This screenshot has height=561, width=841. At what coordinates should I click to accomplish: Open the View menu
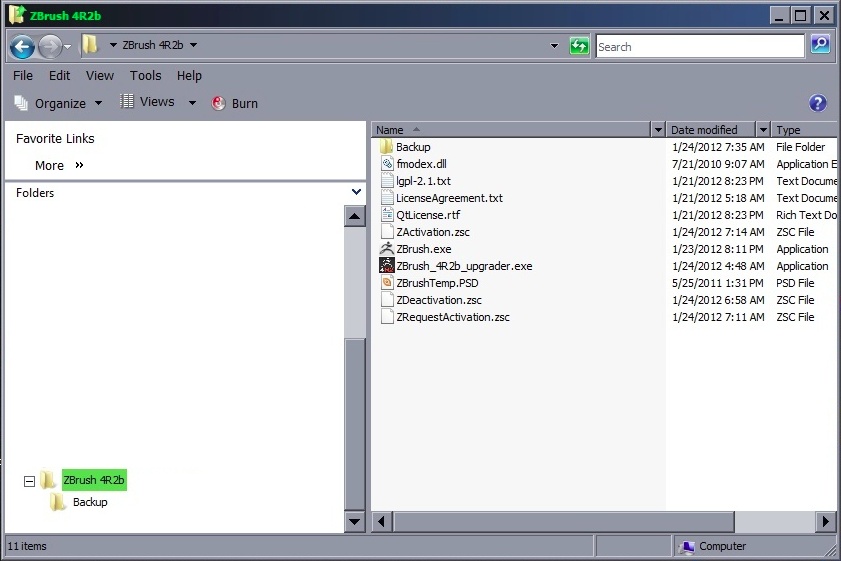point(100,76)
